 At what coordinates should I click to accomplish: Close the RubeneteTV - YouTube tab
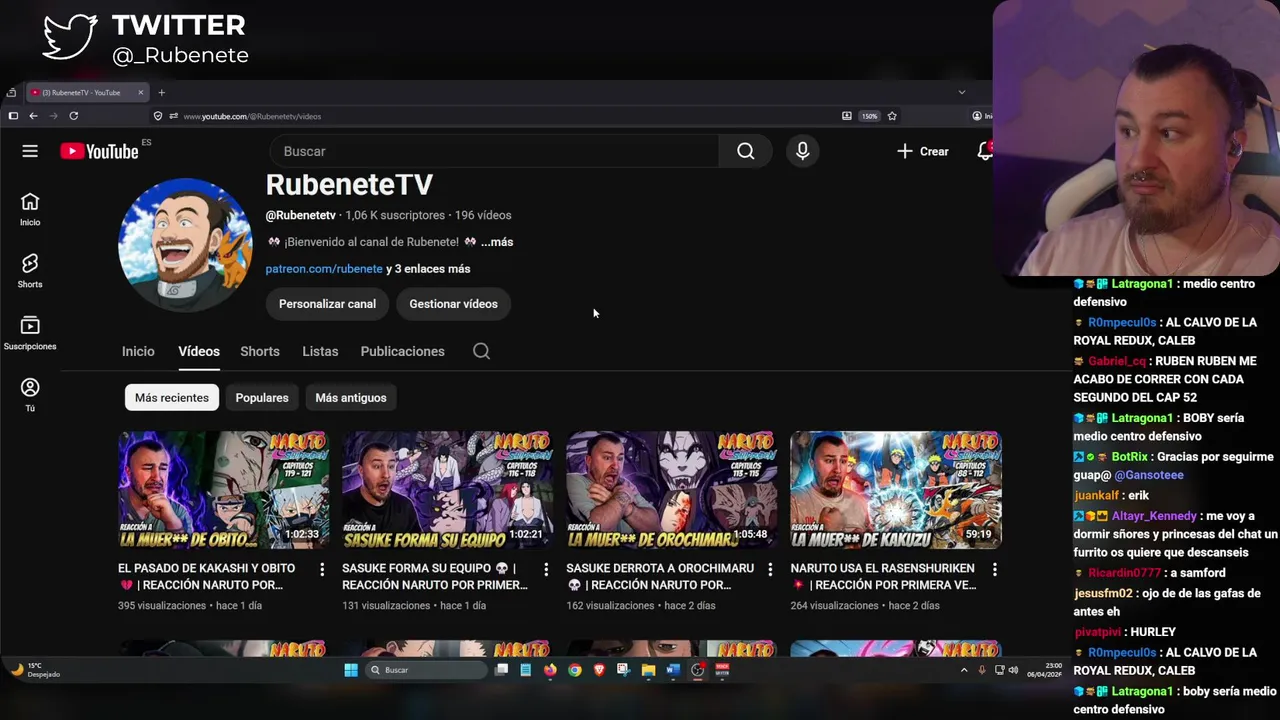point(141,93)
